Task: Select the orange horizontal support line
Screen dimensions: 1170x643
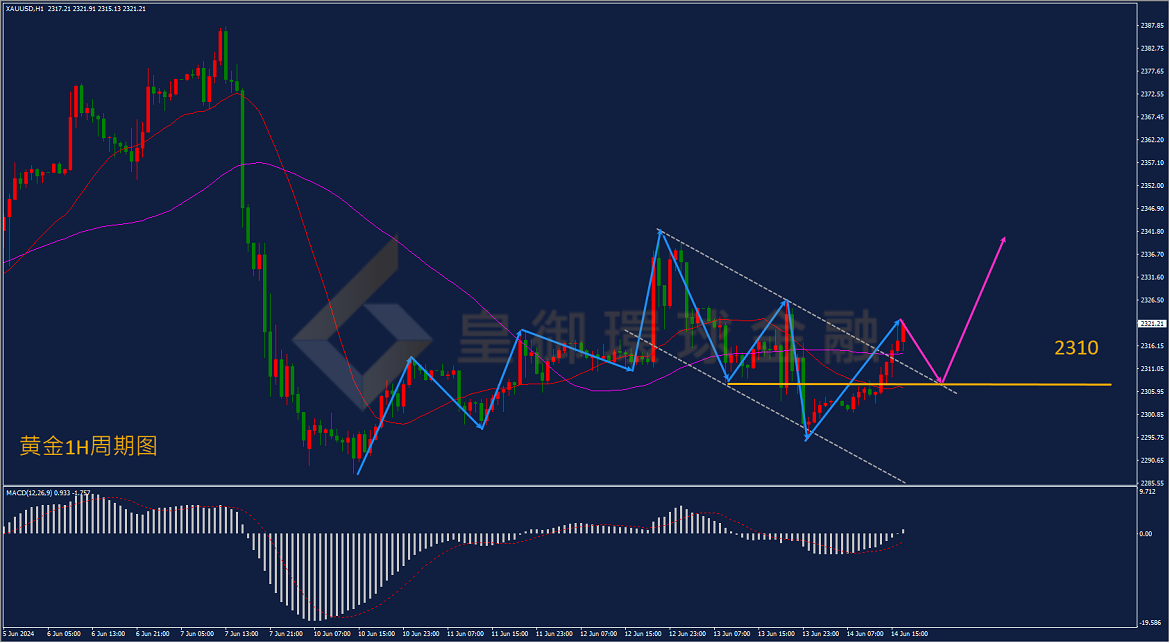Action: pyautogui.click(x=919, y=384)
